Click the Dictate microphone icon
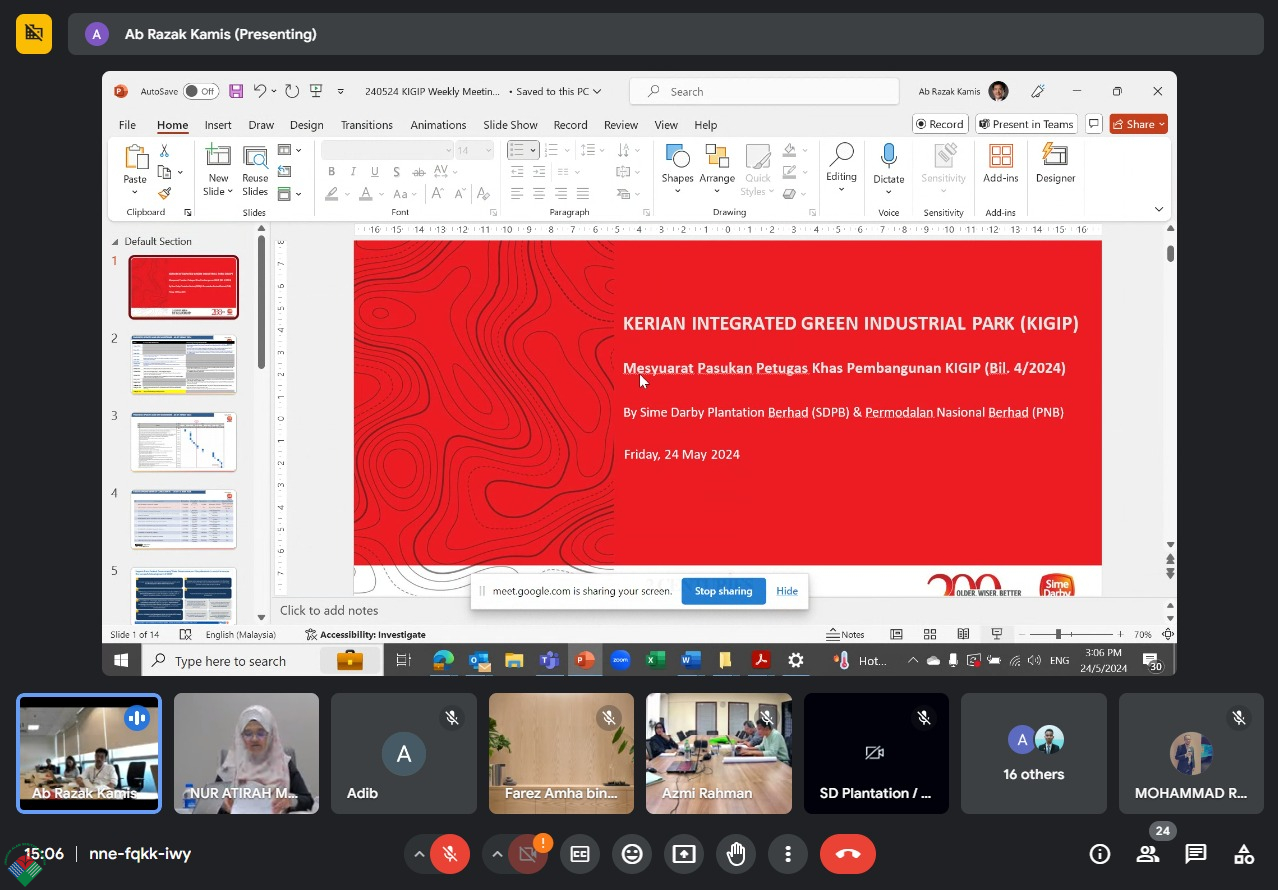 pyautogui.click(x=888, y=156)
